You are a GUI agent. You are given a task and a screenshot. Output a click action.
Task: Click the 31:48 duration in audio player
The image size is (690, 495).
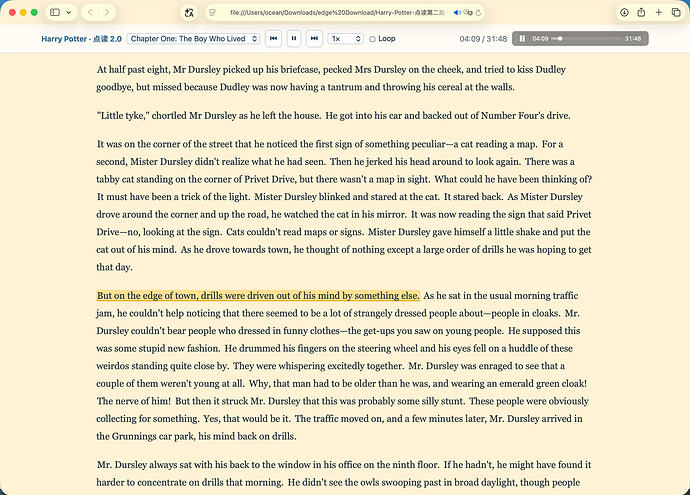pos(633,39)
